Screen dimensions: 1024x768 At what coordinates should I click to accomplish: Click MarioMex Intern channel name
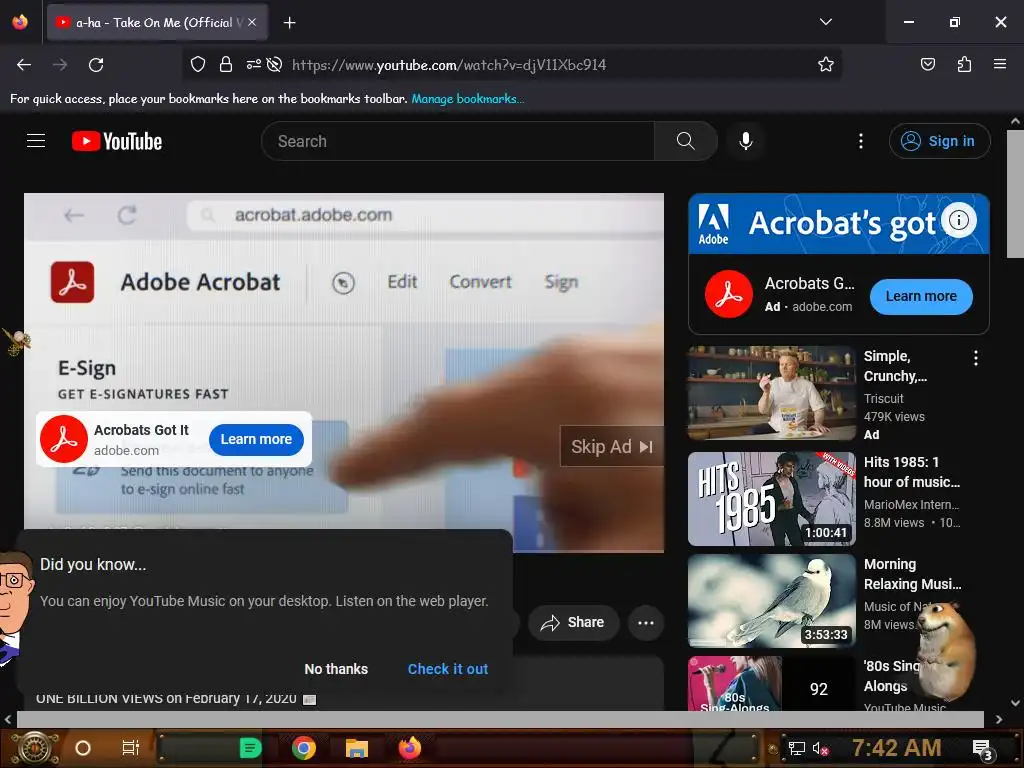(x=912, y=505)
